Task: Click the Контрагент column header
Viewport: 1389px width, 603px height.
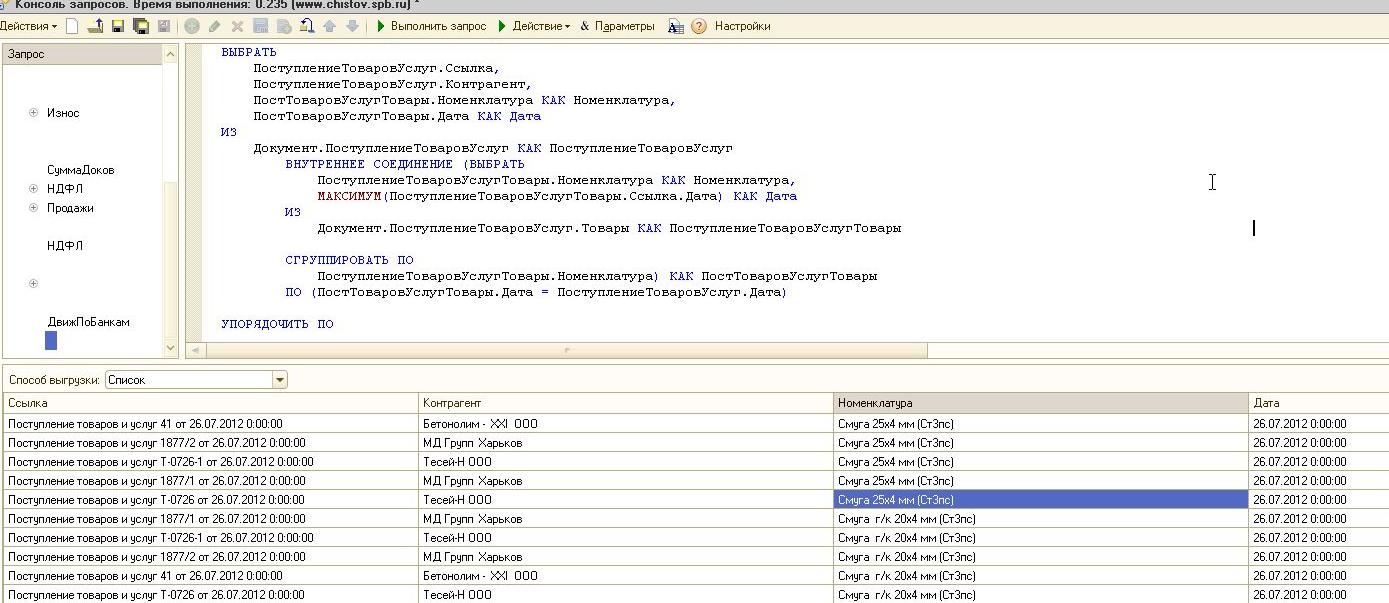Action: (x=626, y=403)
